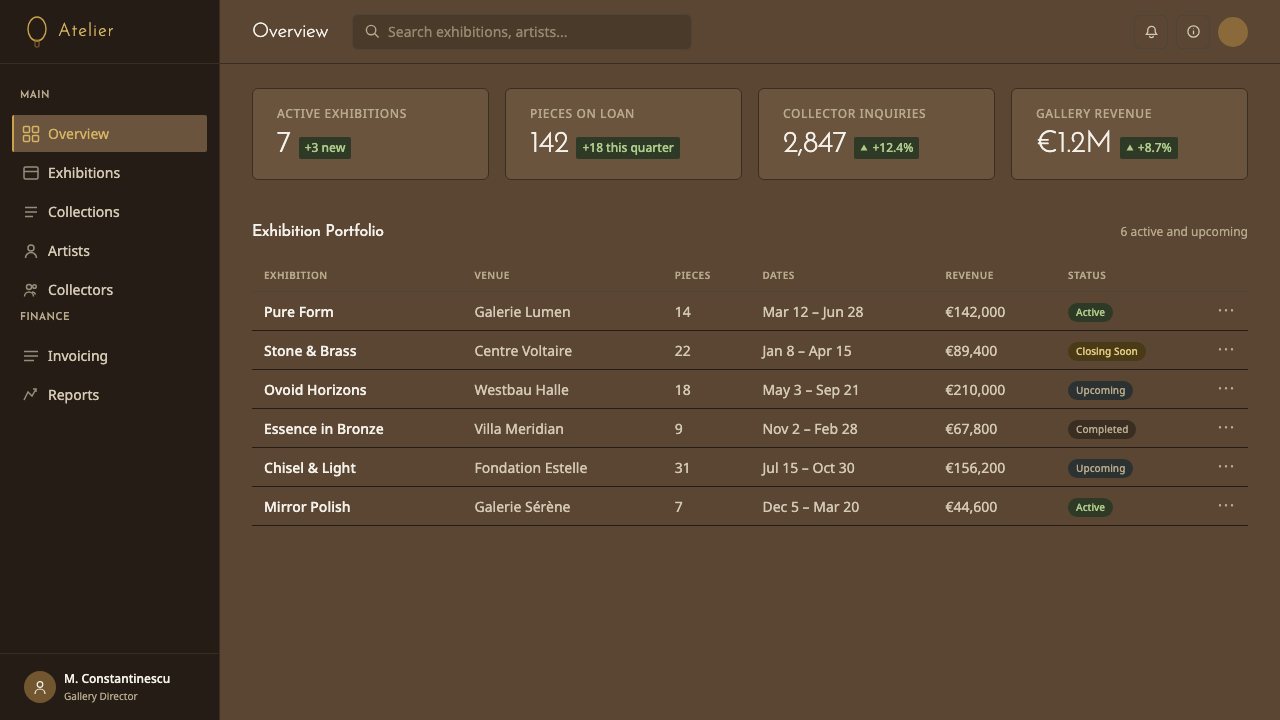Viewport: 1280px width, 720px height.
Task: Select the Invoicing menu item
Action: coord(110,356)
